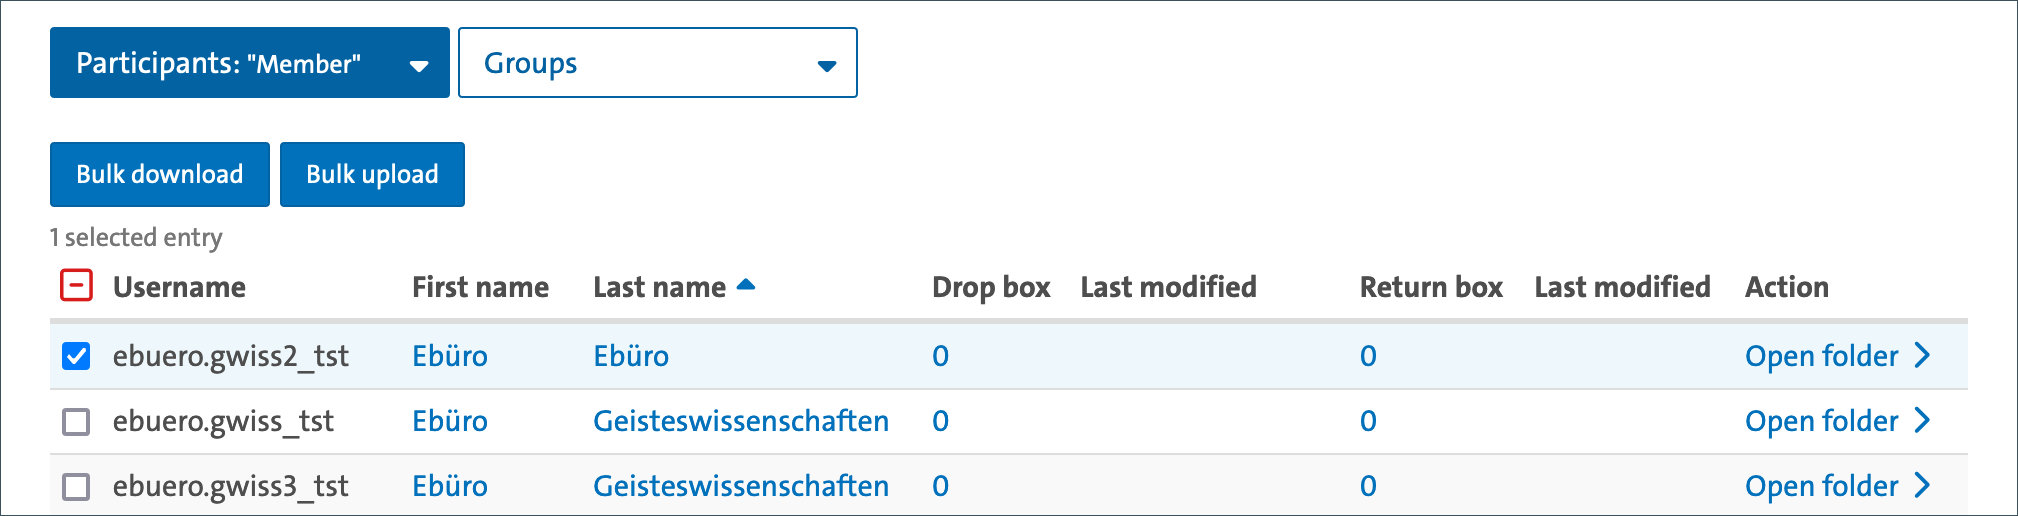Sort table by Username column header

tap(179, 287)
